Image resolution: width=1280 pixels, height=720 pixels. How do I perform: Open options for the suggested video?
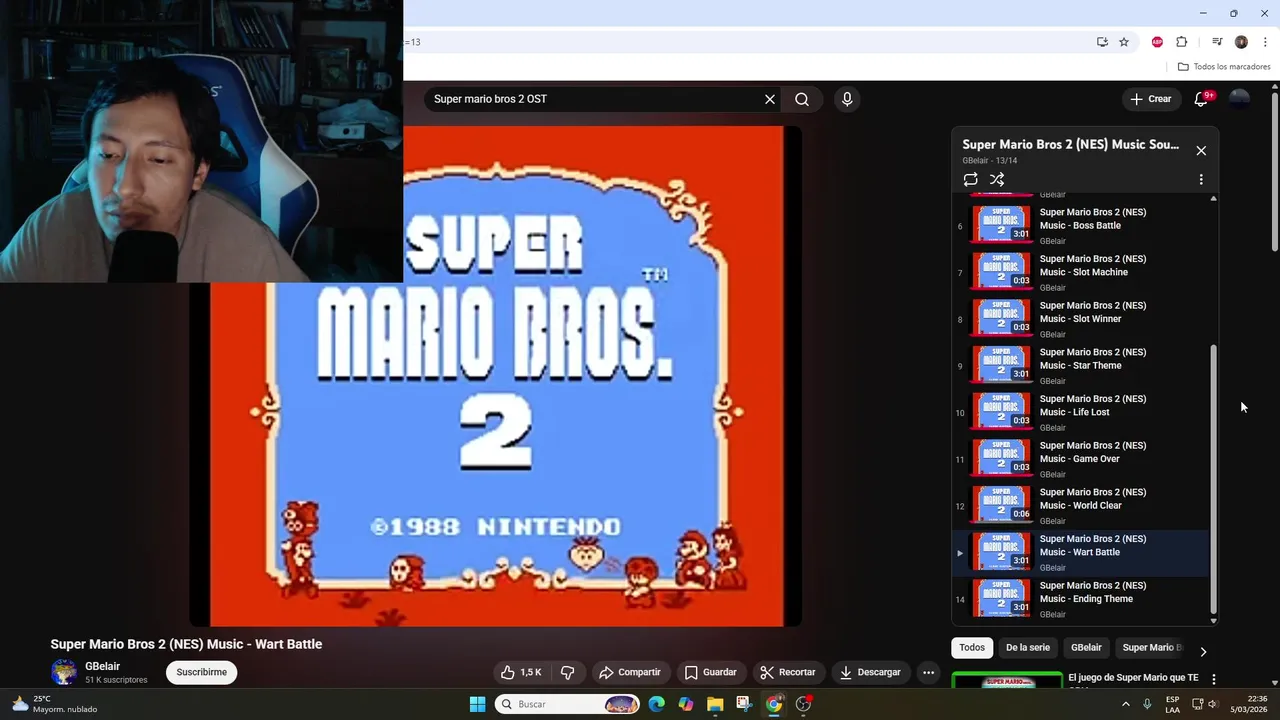[1214, 679]
